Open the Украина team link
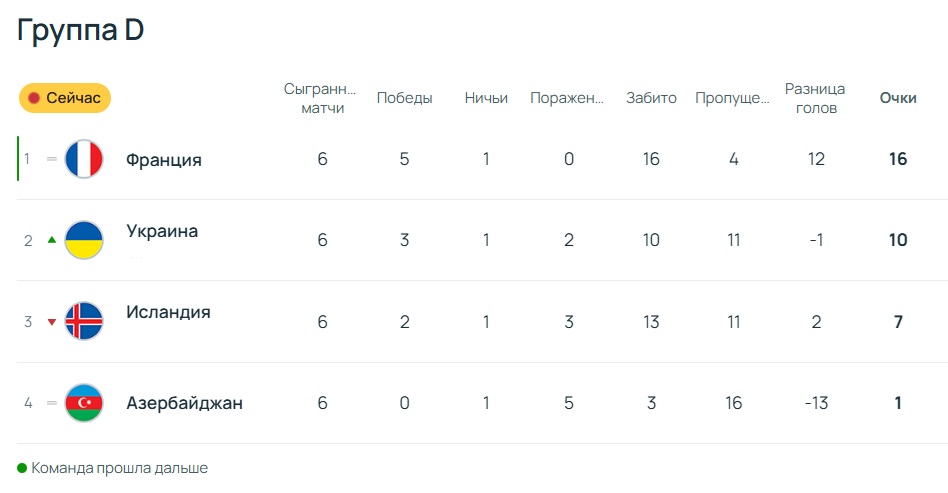The image size is (948, 493). click(x=162, y=231)
